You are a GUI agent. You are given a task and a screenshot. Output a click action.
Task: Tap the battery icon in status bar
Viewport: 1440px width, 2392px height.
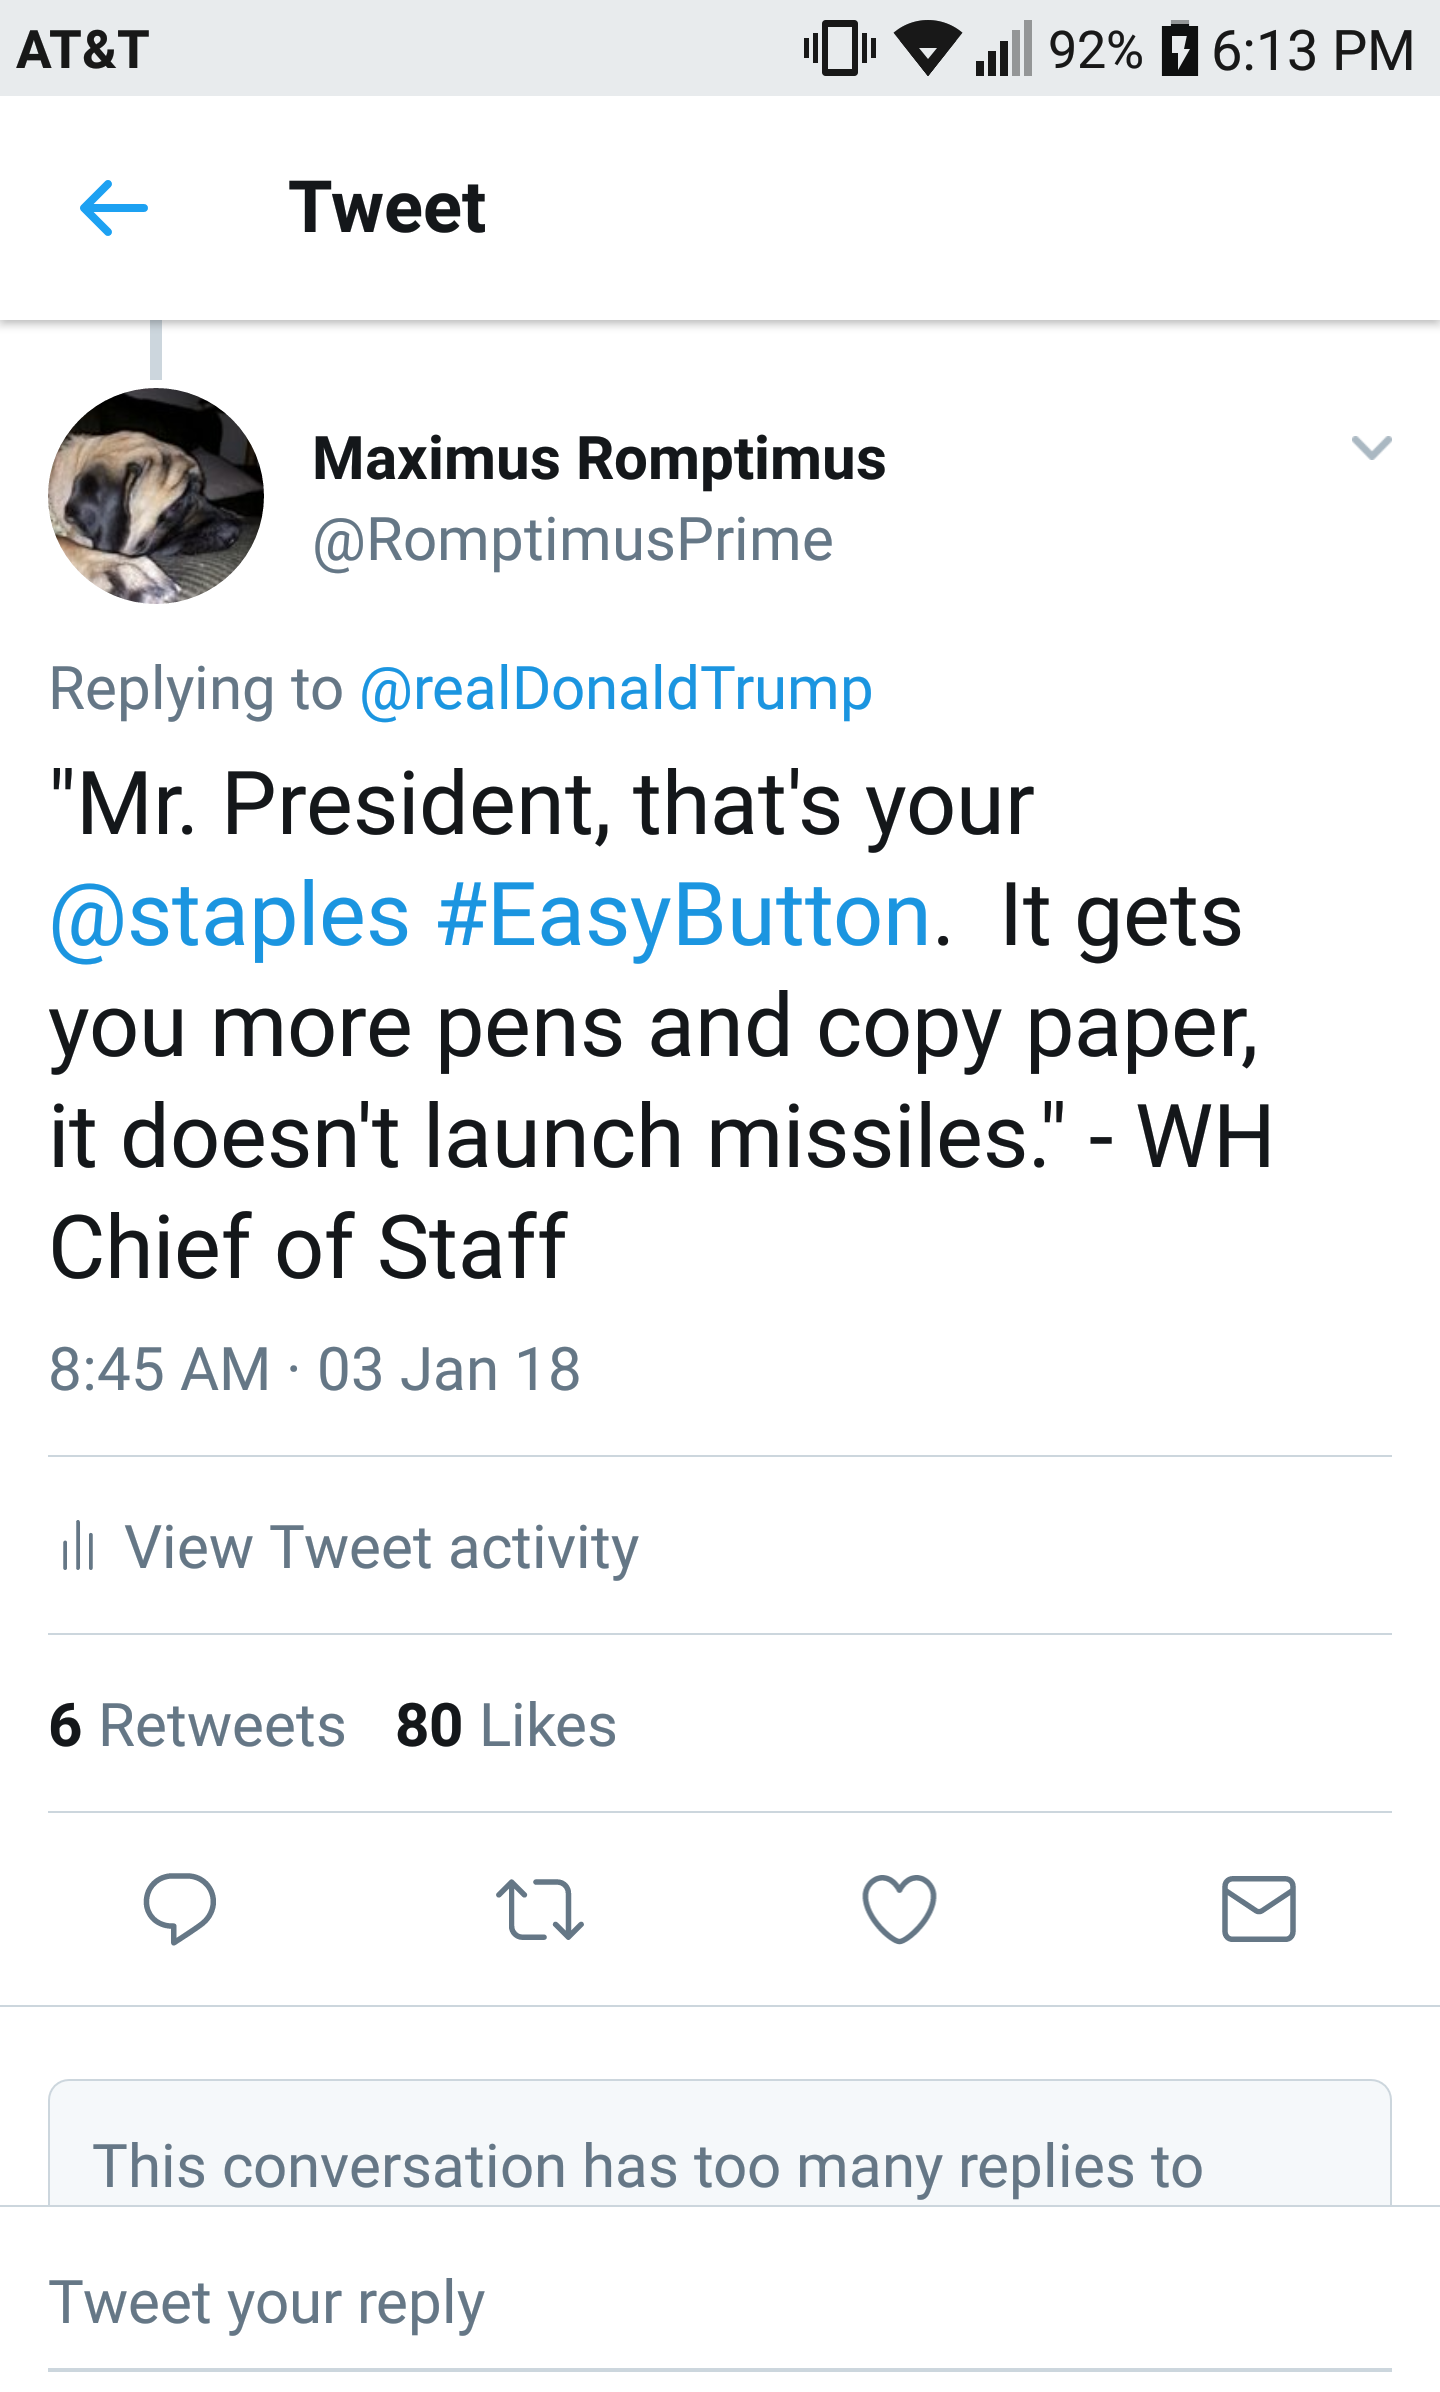(x=1179, y=49)
